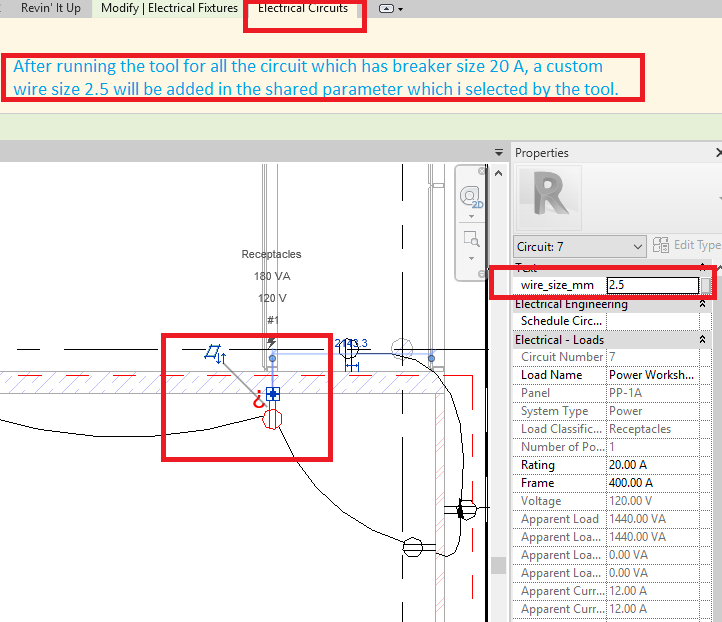Click the Revit family type thumbnail
The height and width of the screenshot is (622, 722).
click(548, 198)
